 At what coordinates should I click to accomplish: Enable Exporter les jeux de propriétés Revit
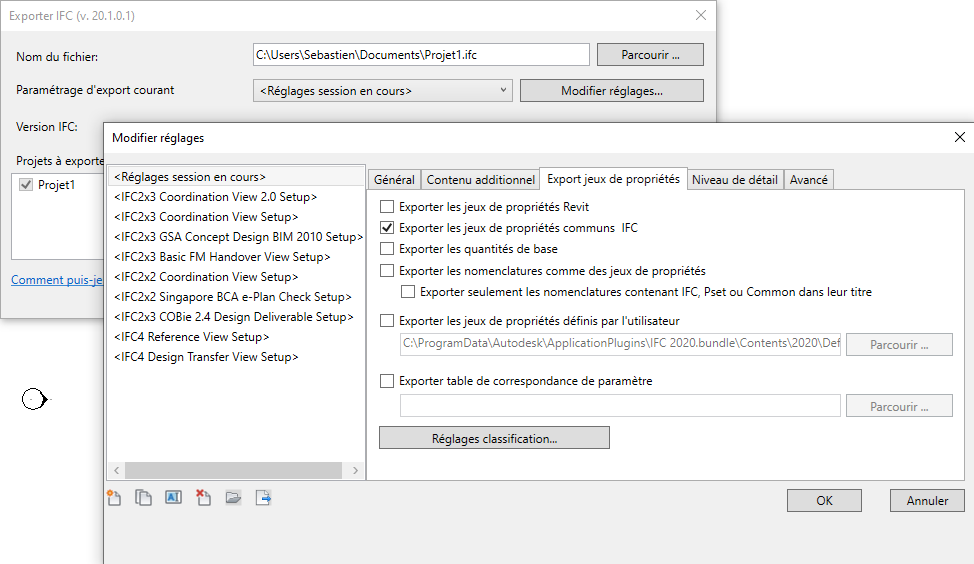click(x=387, y=207)
